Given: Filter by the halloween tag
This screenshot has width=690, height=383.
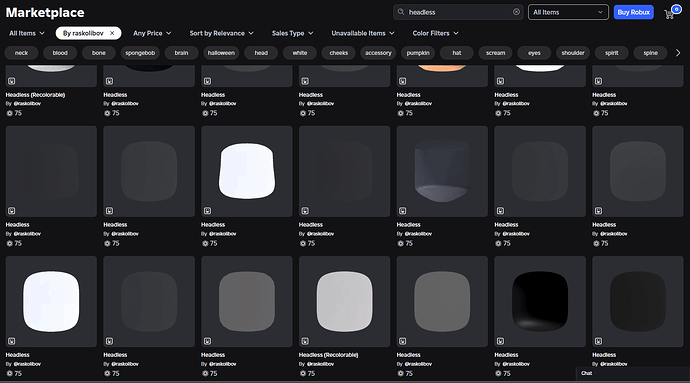Looking at the screenshot, I should 221,53.
